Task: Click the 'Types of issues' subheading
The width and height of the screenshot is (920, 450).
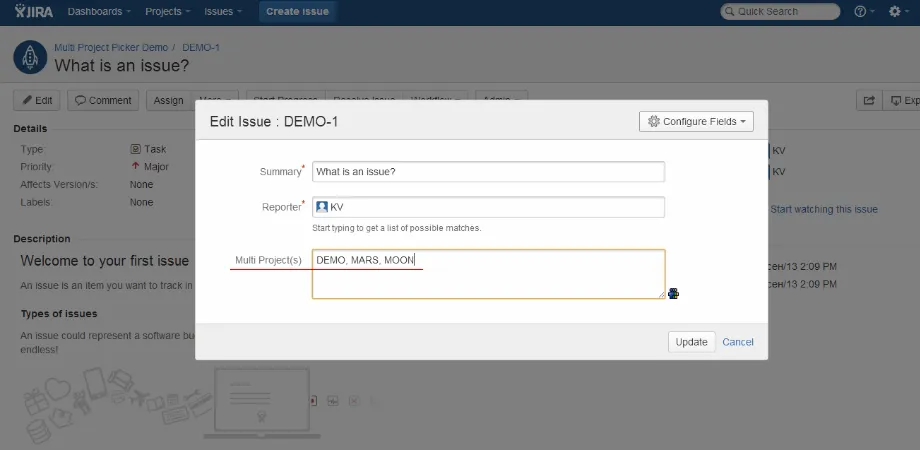Action: coord(59,314)
